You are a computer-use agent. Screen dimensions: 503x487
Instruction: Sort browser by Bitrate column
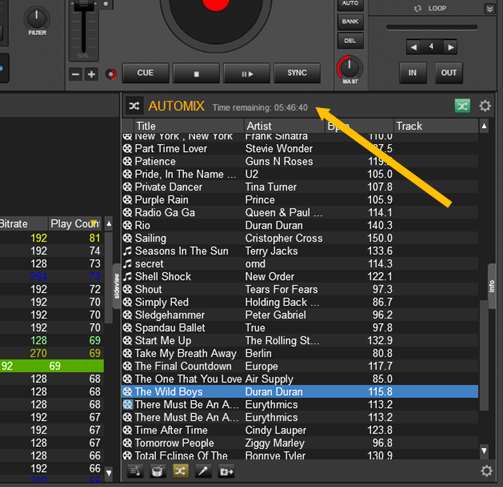(x=23, y=224)
